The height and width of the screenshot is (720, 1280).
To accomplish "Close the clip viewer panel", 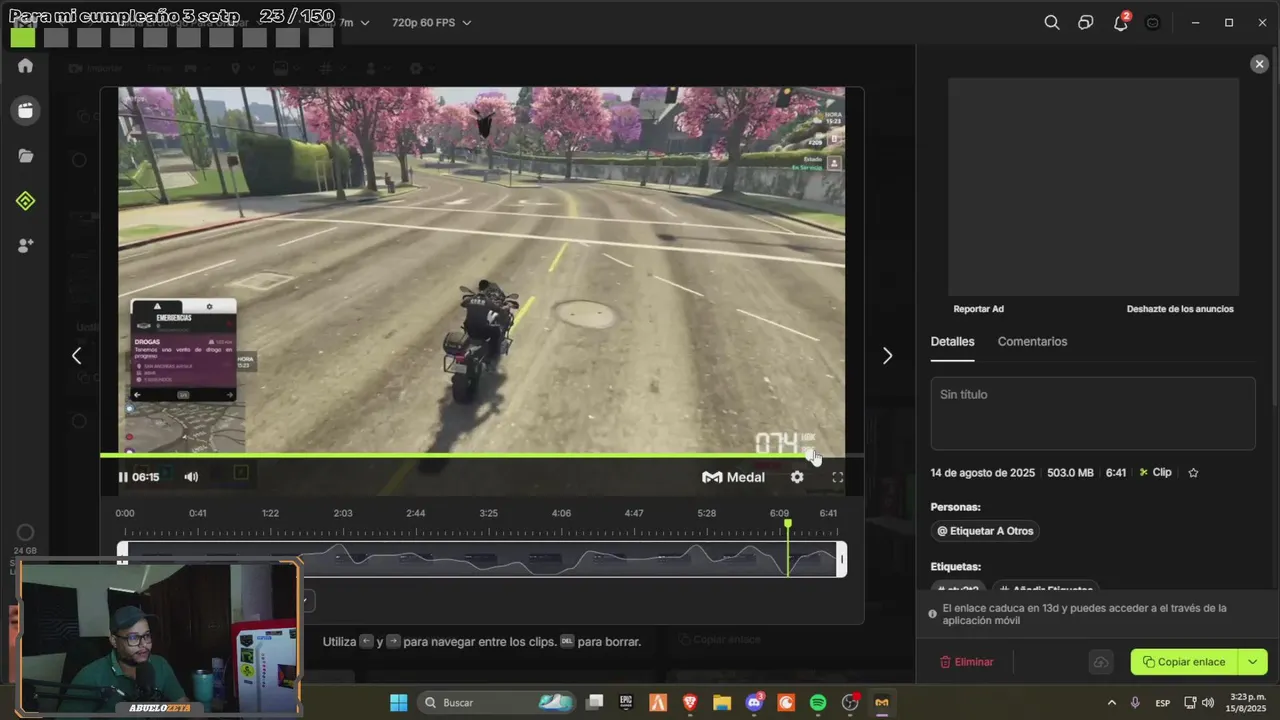I will [x=1259, y=64].
